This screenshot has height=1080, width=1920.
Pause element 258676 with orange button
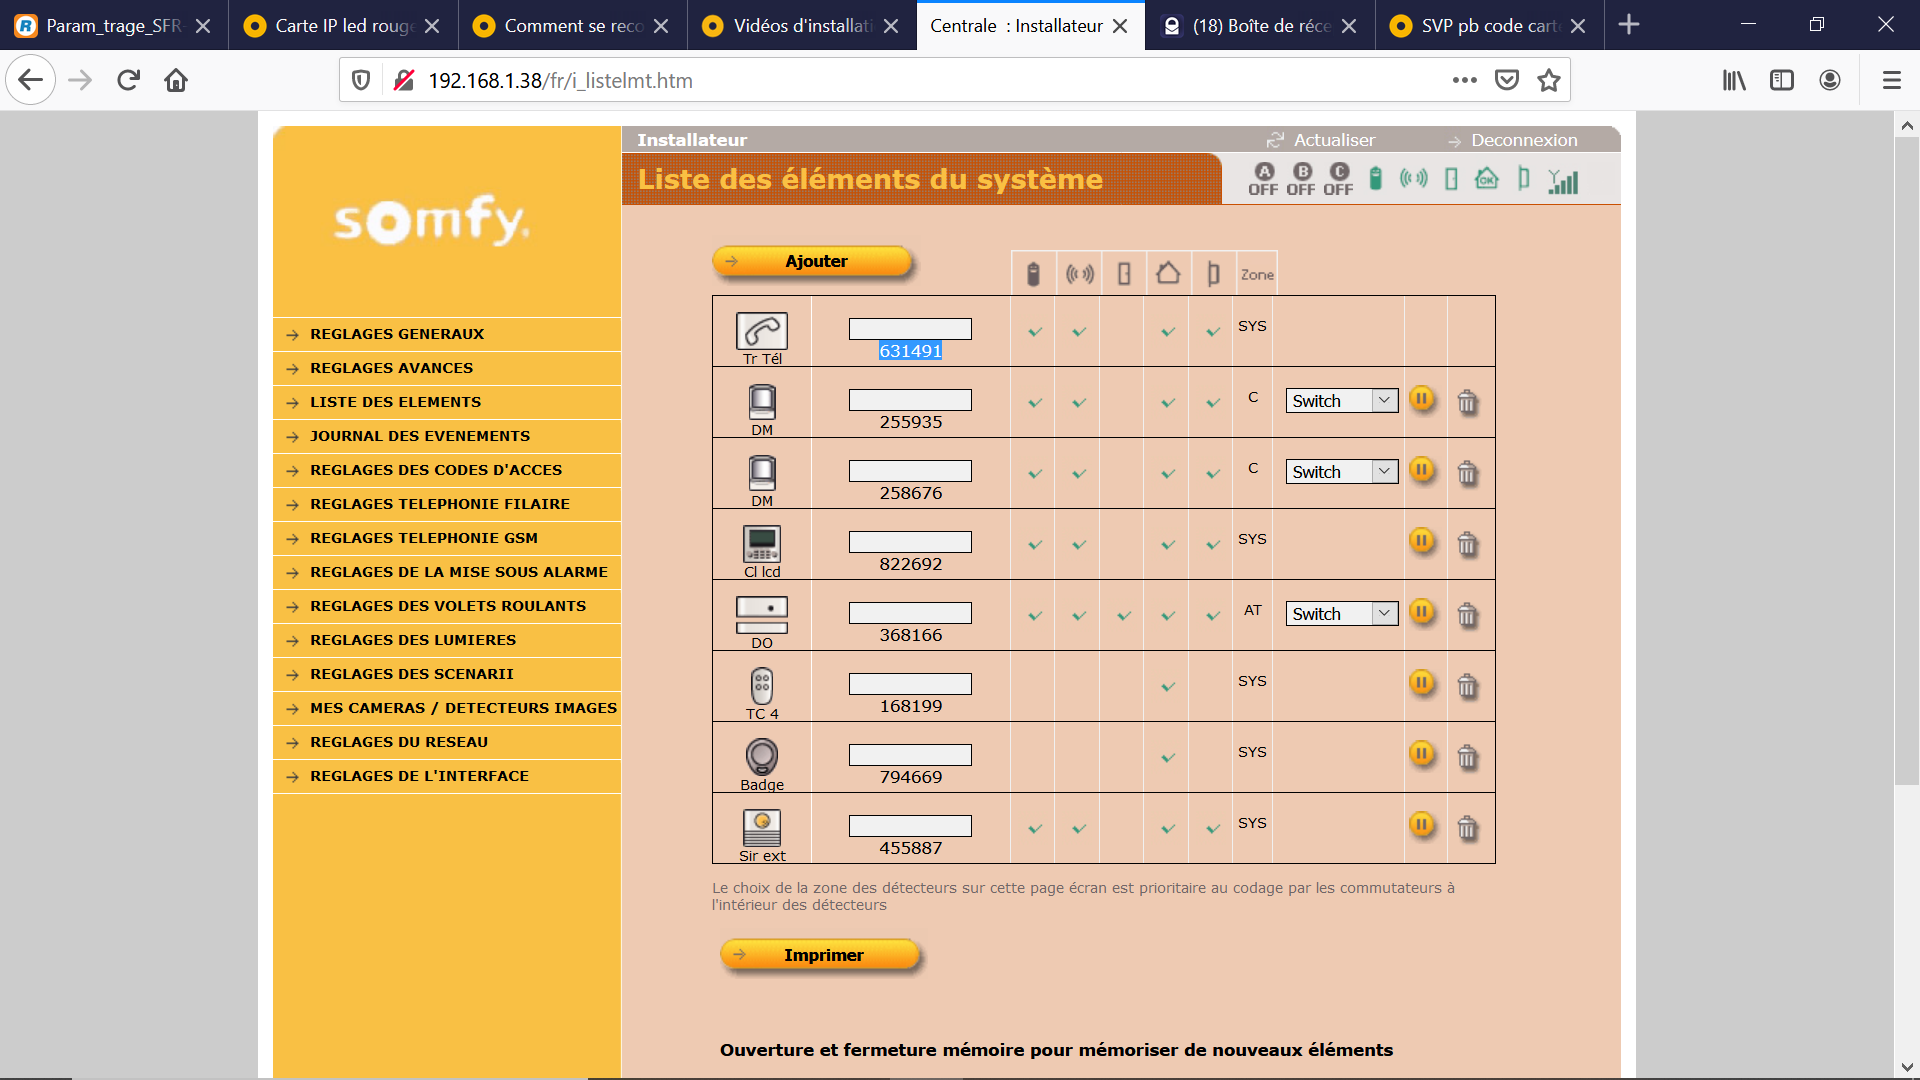click(1422, 470)
